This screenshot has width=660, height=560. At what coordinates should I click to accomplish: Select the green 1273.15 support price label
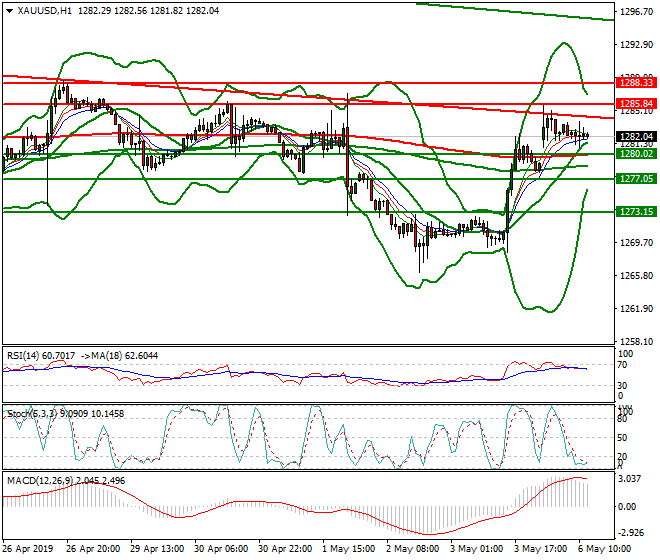pos(636,211)
